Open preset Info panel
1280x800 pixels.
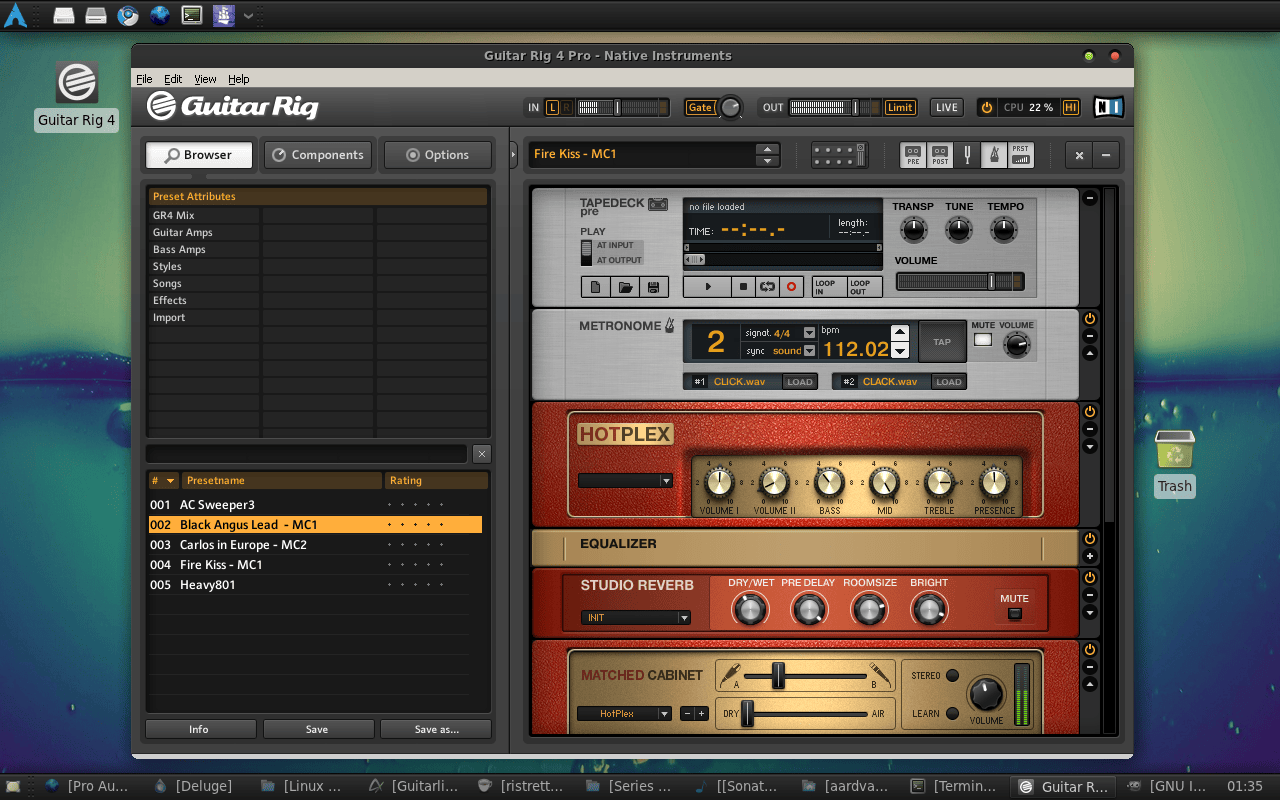click(199, 729)
